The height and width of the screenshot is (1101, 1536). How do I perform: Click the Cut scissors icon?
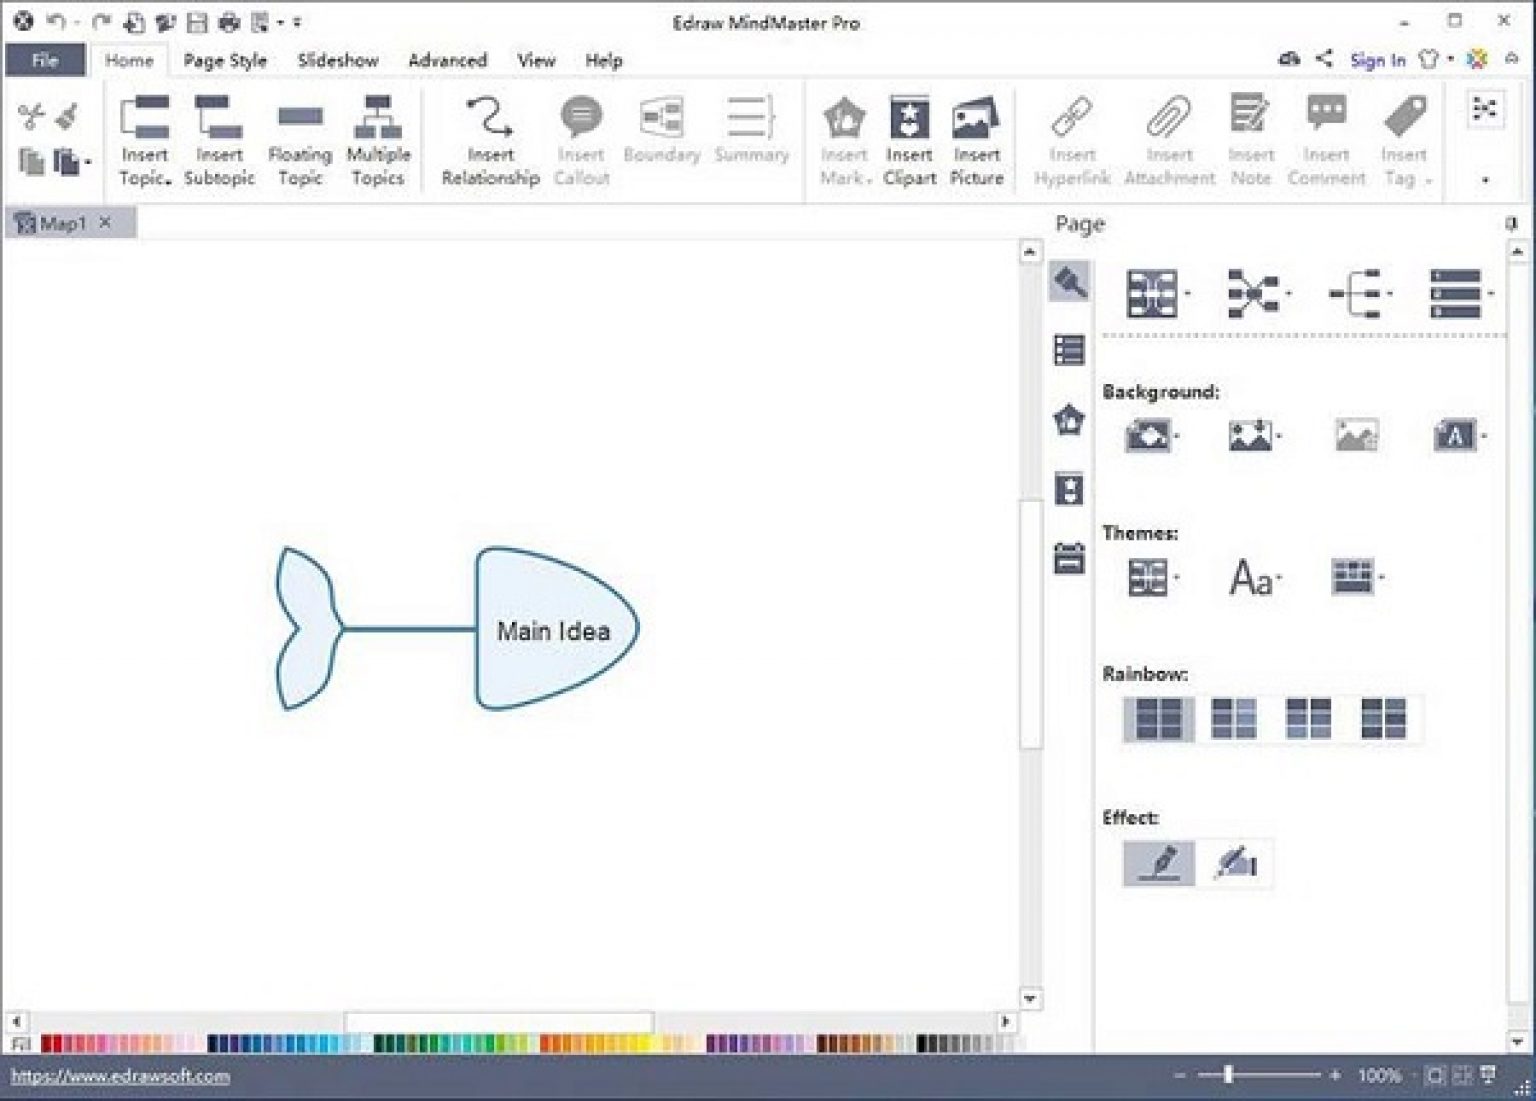(x=31, y=116)
